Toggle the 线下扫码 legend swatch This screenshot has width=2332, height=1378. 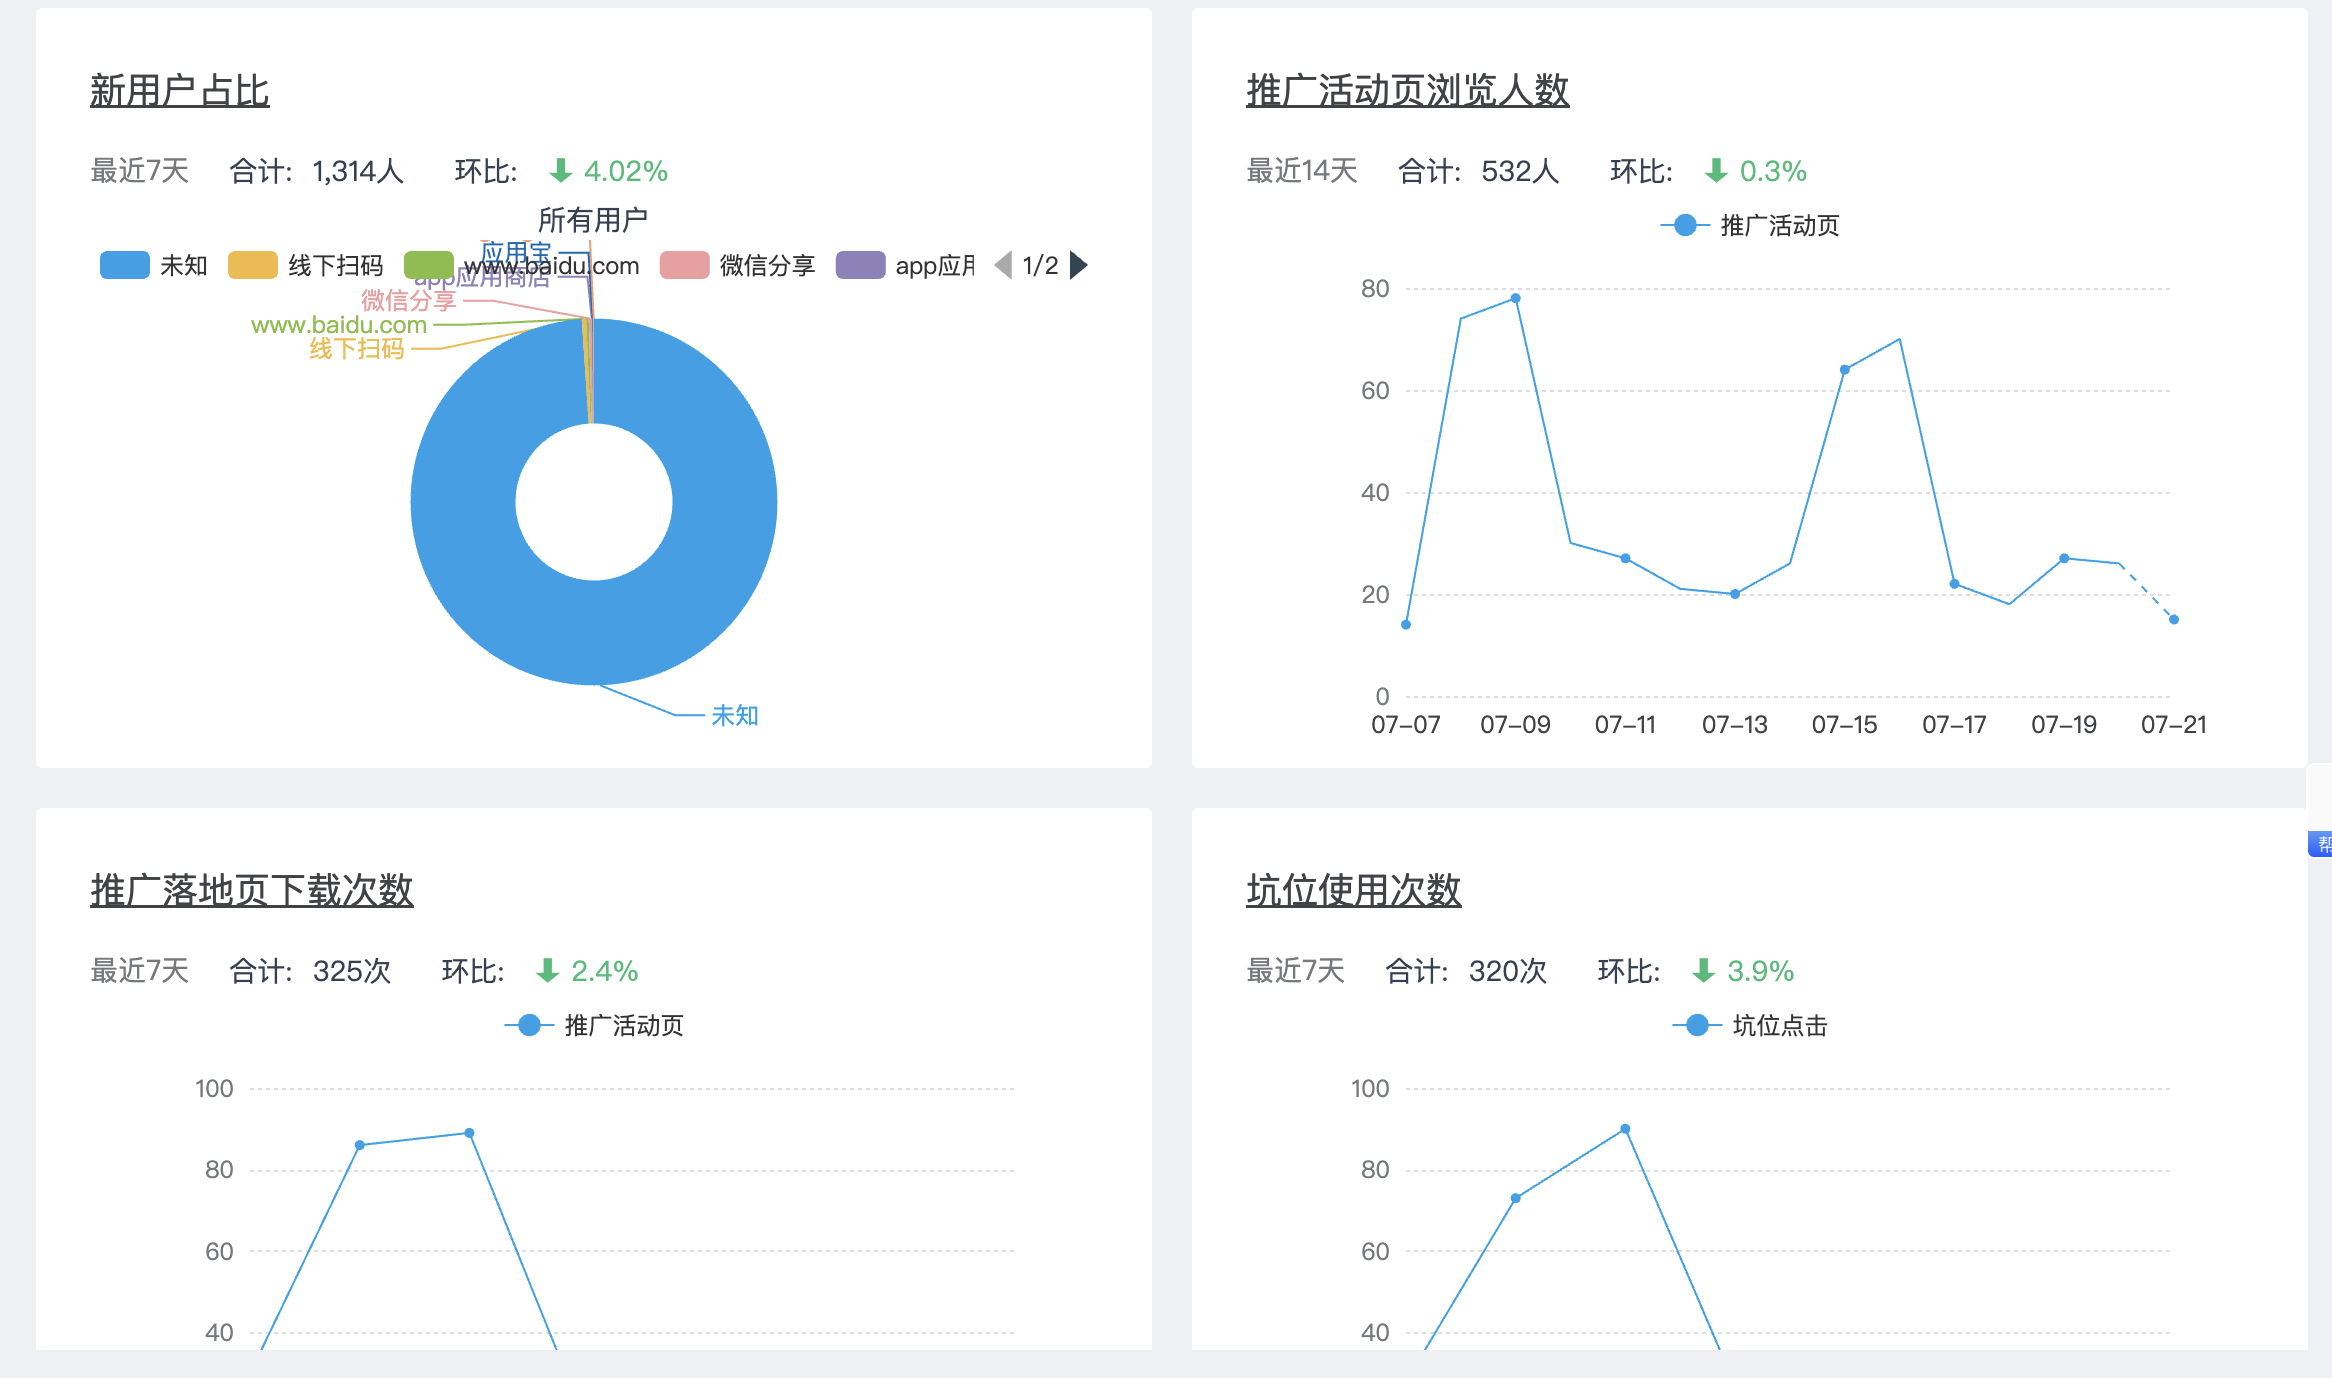(x=253, y=265)
